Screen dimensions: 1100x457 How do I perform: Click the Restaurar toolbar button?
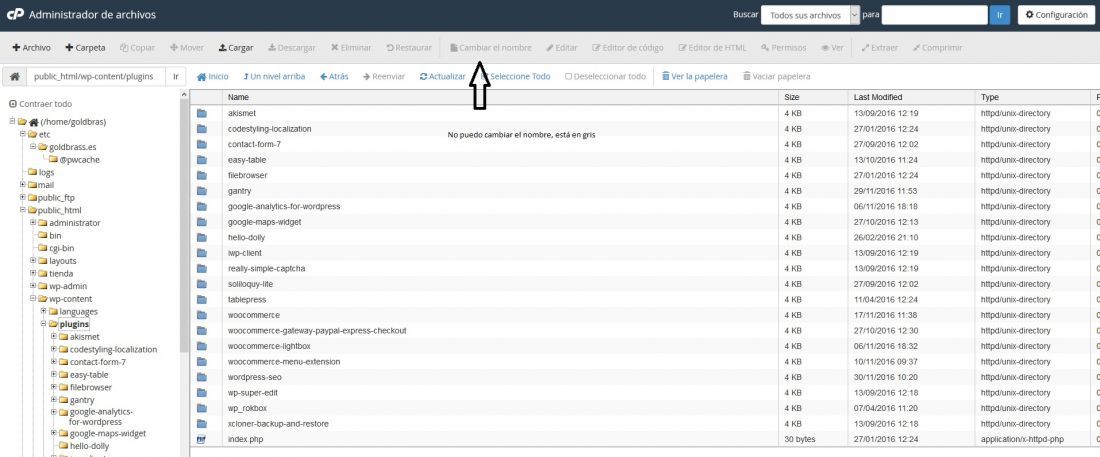(x=409, y=48)
